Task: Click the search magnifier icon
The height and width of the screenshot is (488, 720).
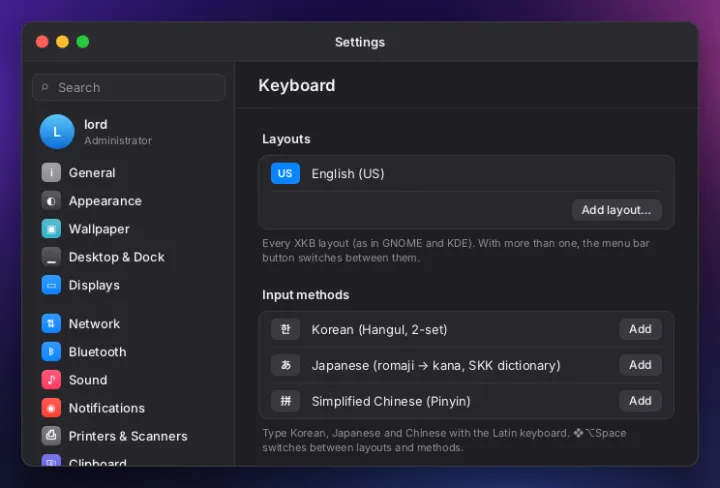Action: pos(45,87)
